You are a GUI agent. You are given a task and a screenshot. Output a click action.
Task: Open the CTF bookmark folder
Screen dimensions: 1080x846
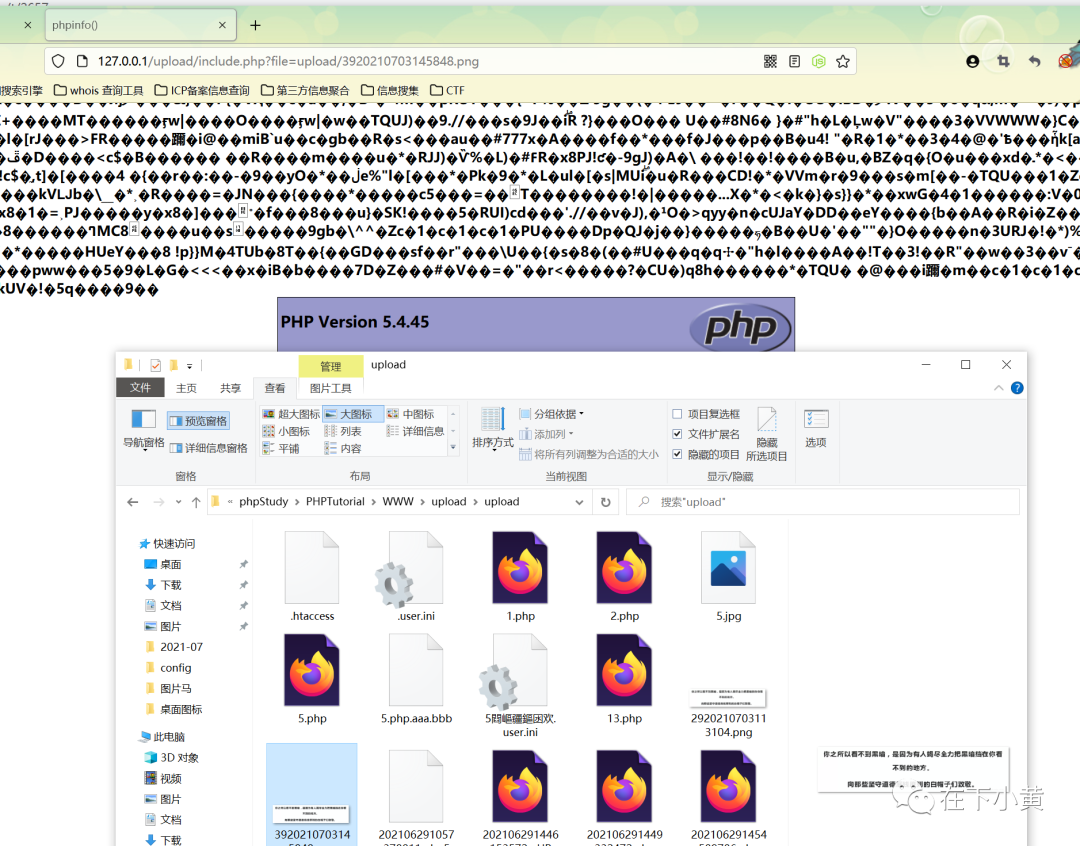pyautogui.click(x=447, y=90)
